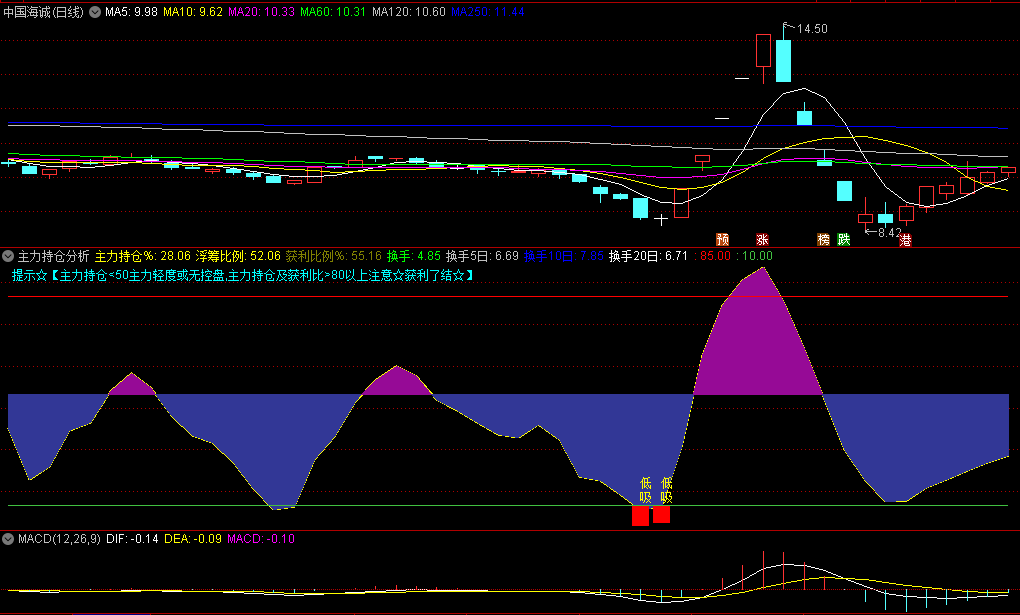Select the MA120: 10.60 label

tap(409, 12)
